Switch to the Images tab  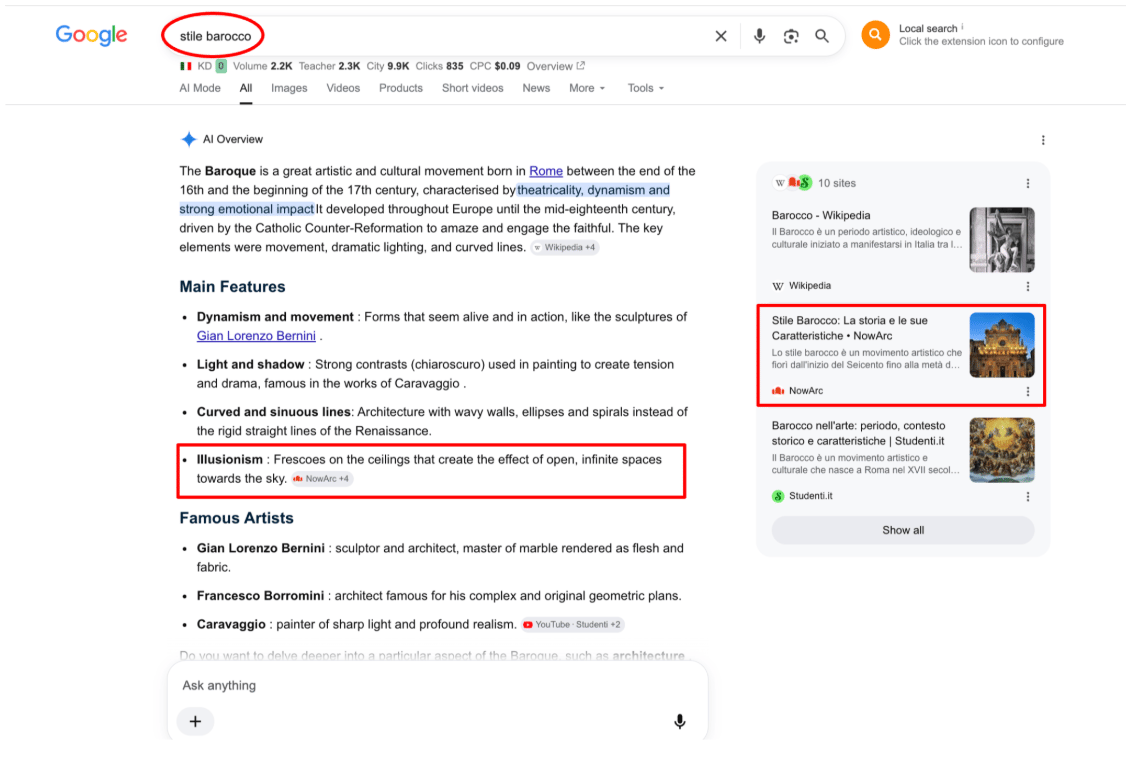[289, 88]
